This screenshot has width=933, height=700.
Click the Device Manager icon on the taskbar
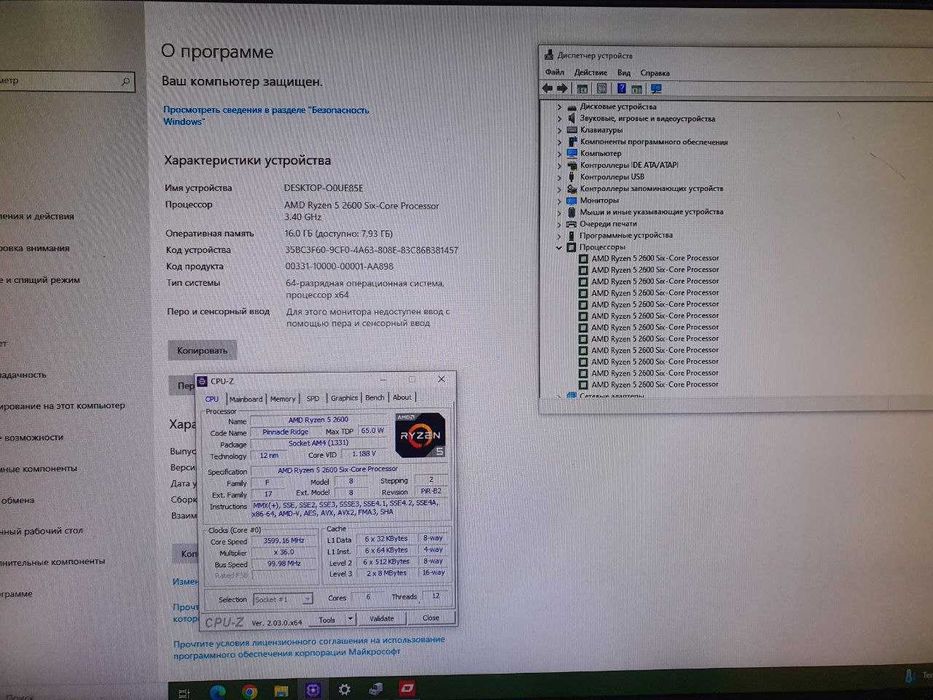pos(375,689)
